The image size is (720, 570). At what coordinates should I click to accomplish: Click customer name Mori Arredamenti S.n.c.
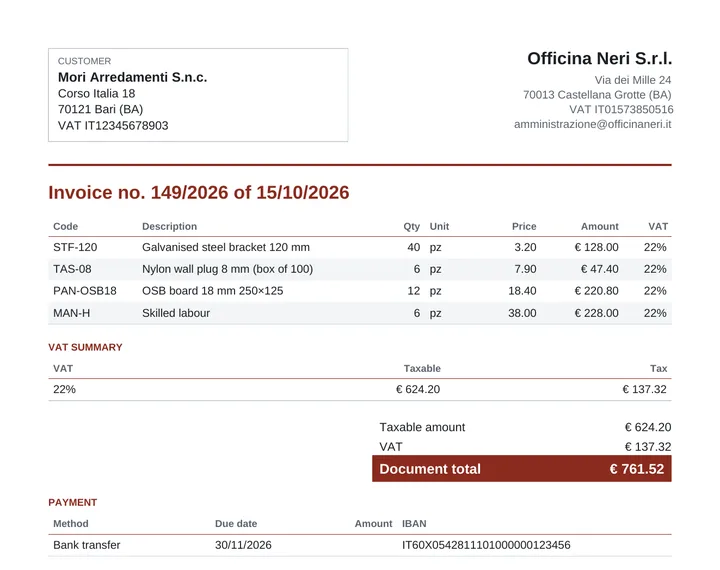[x=132, y=77]
